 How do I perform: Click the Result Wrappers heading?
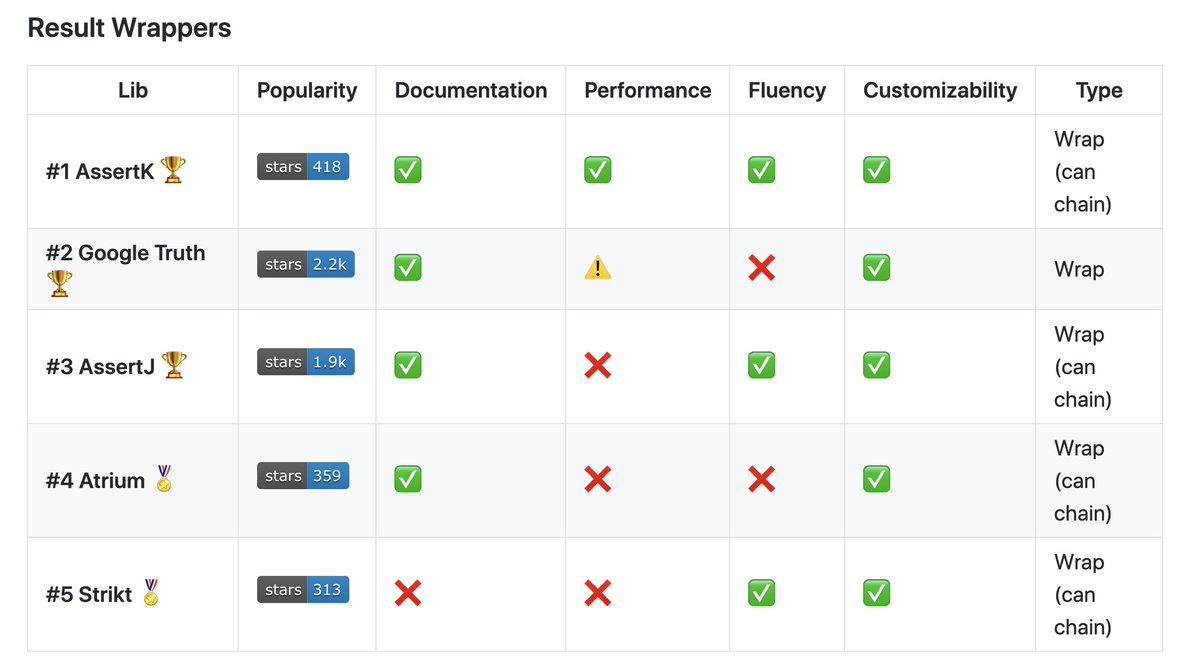(x=129, y=28)
